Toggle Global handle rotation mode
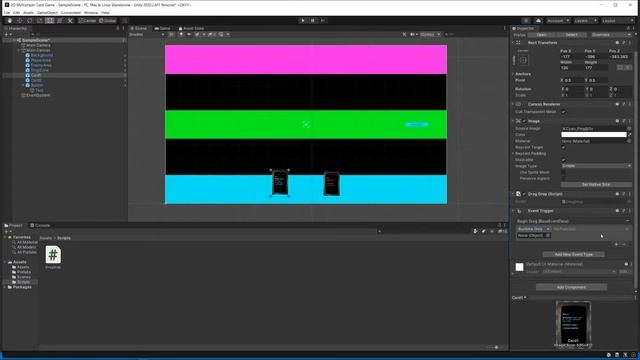The width and height of the screenshot is (640, 360). tap(108, 20)
